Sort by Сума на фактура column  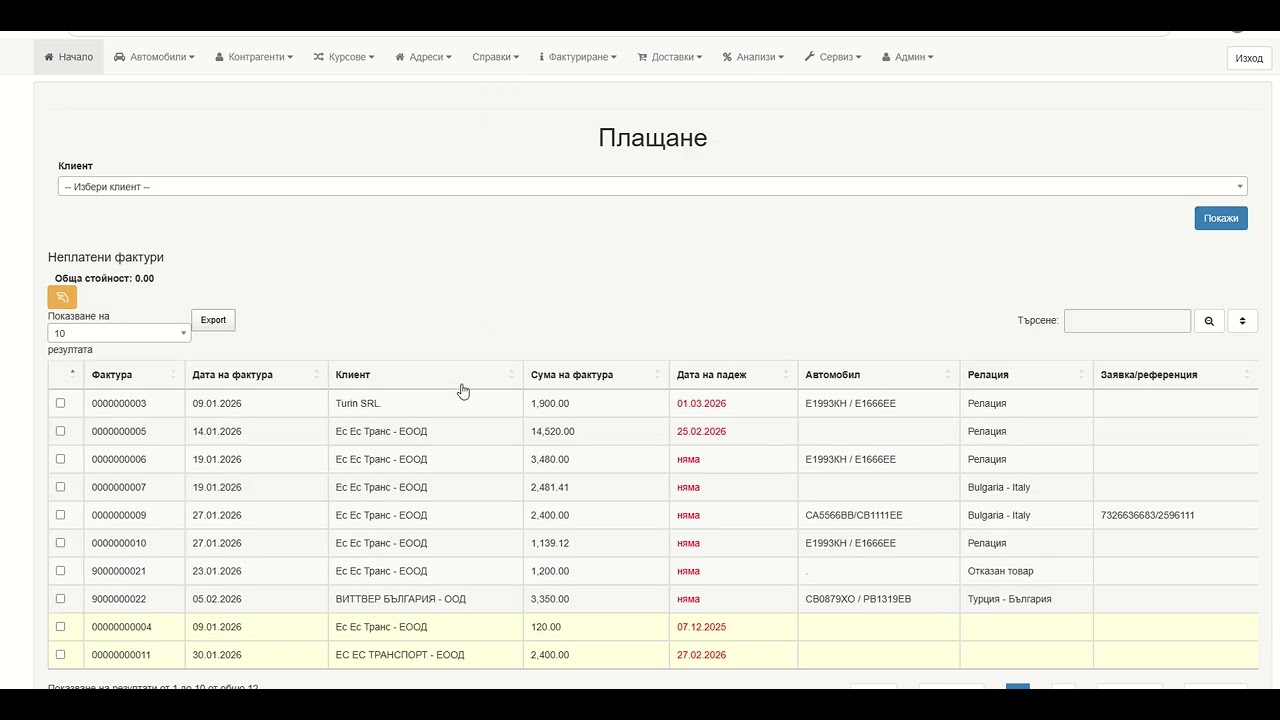pos(596,375)
